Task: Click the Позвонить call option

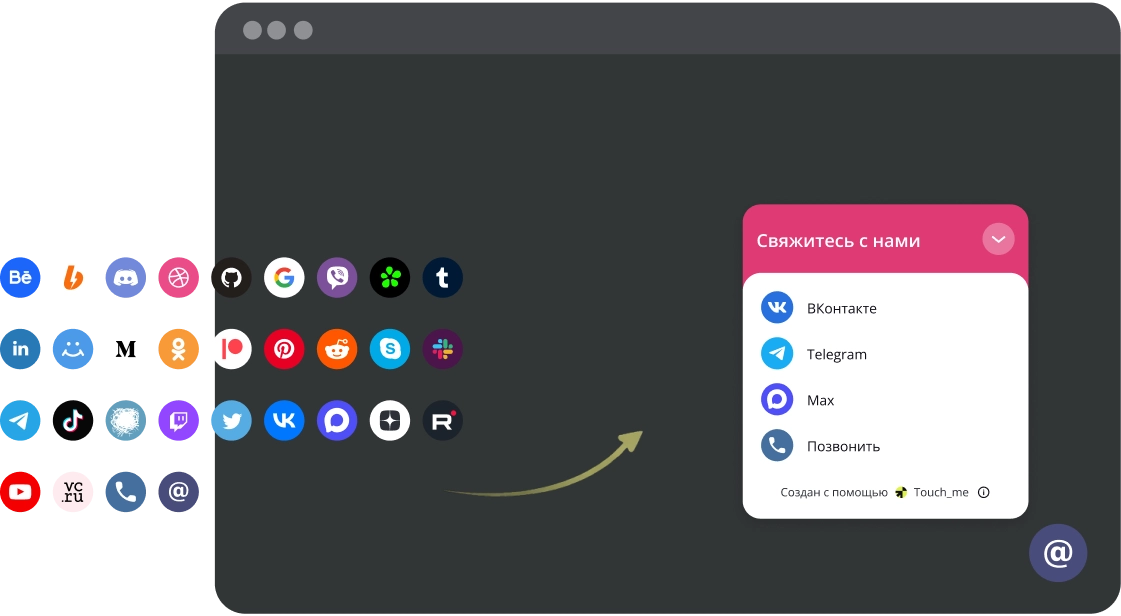Action: click(x=843, y=446)
